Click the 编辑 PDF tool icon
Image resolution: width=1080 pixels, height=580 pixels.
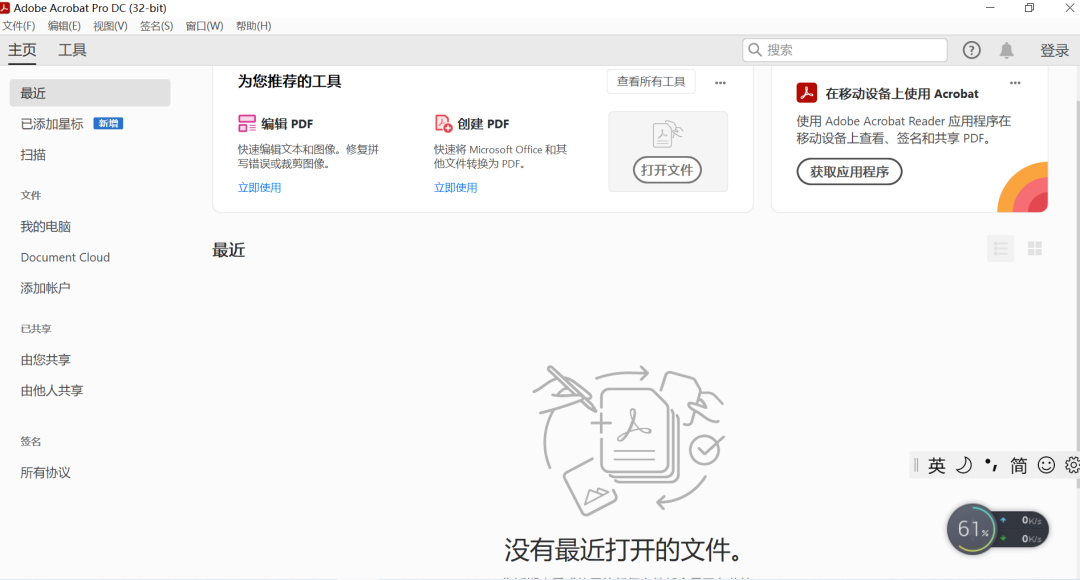point(247,123)
